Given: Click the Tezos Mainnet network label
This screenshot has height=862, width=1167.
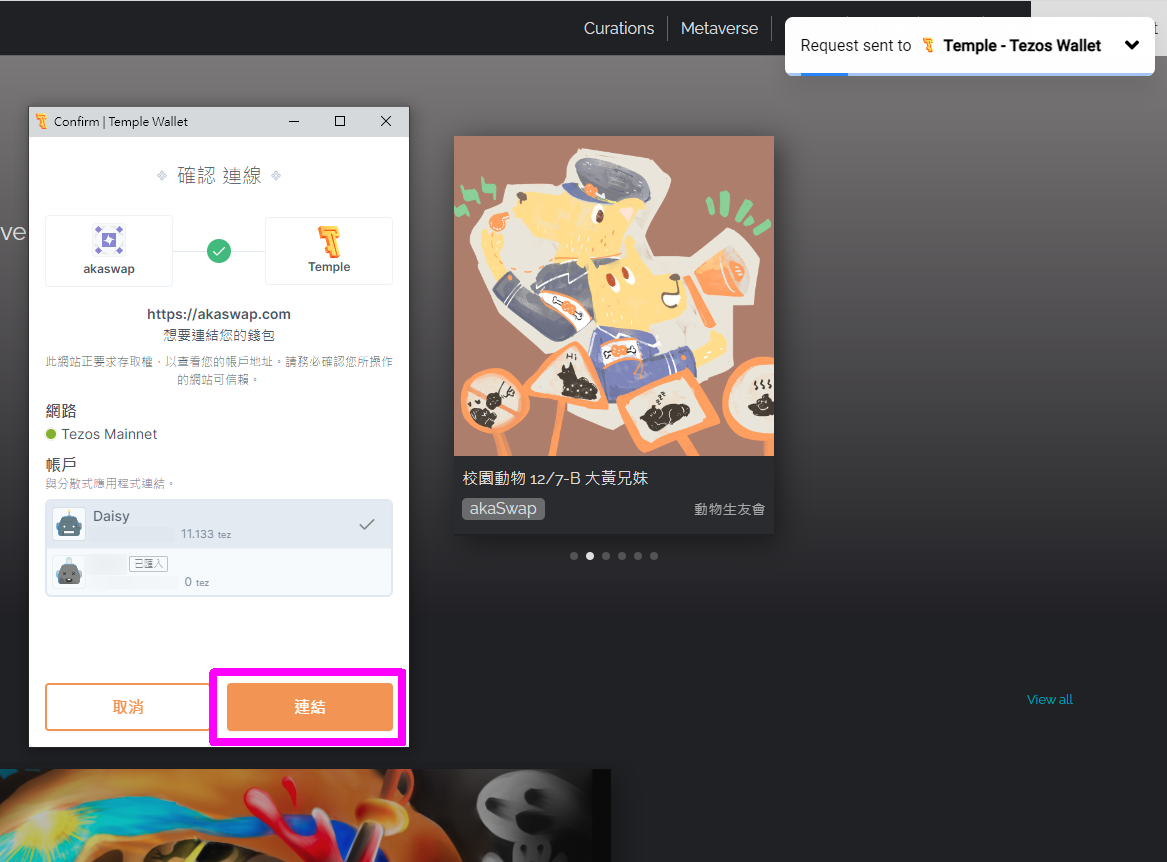Looking at the screenshot, I should point(109,434).
